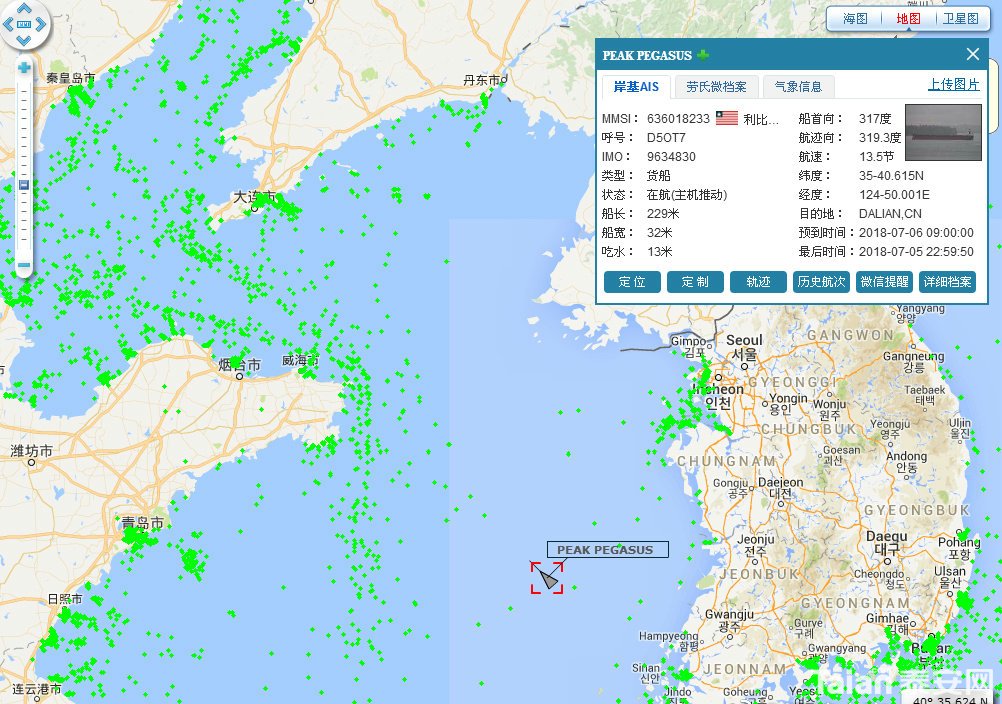This screenshot has width=1002, height=704.
Task: Click the latitude value 35-40.615N
Action: [x=891, y=176]
